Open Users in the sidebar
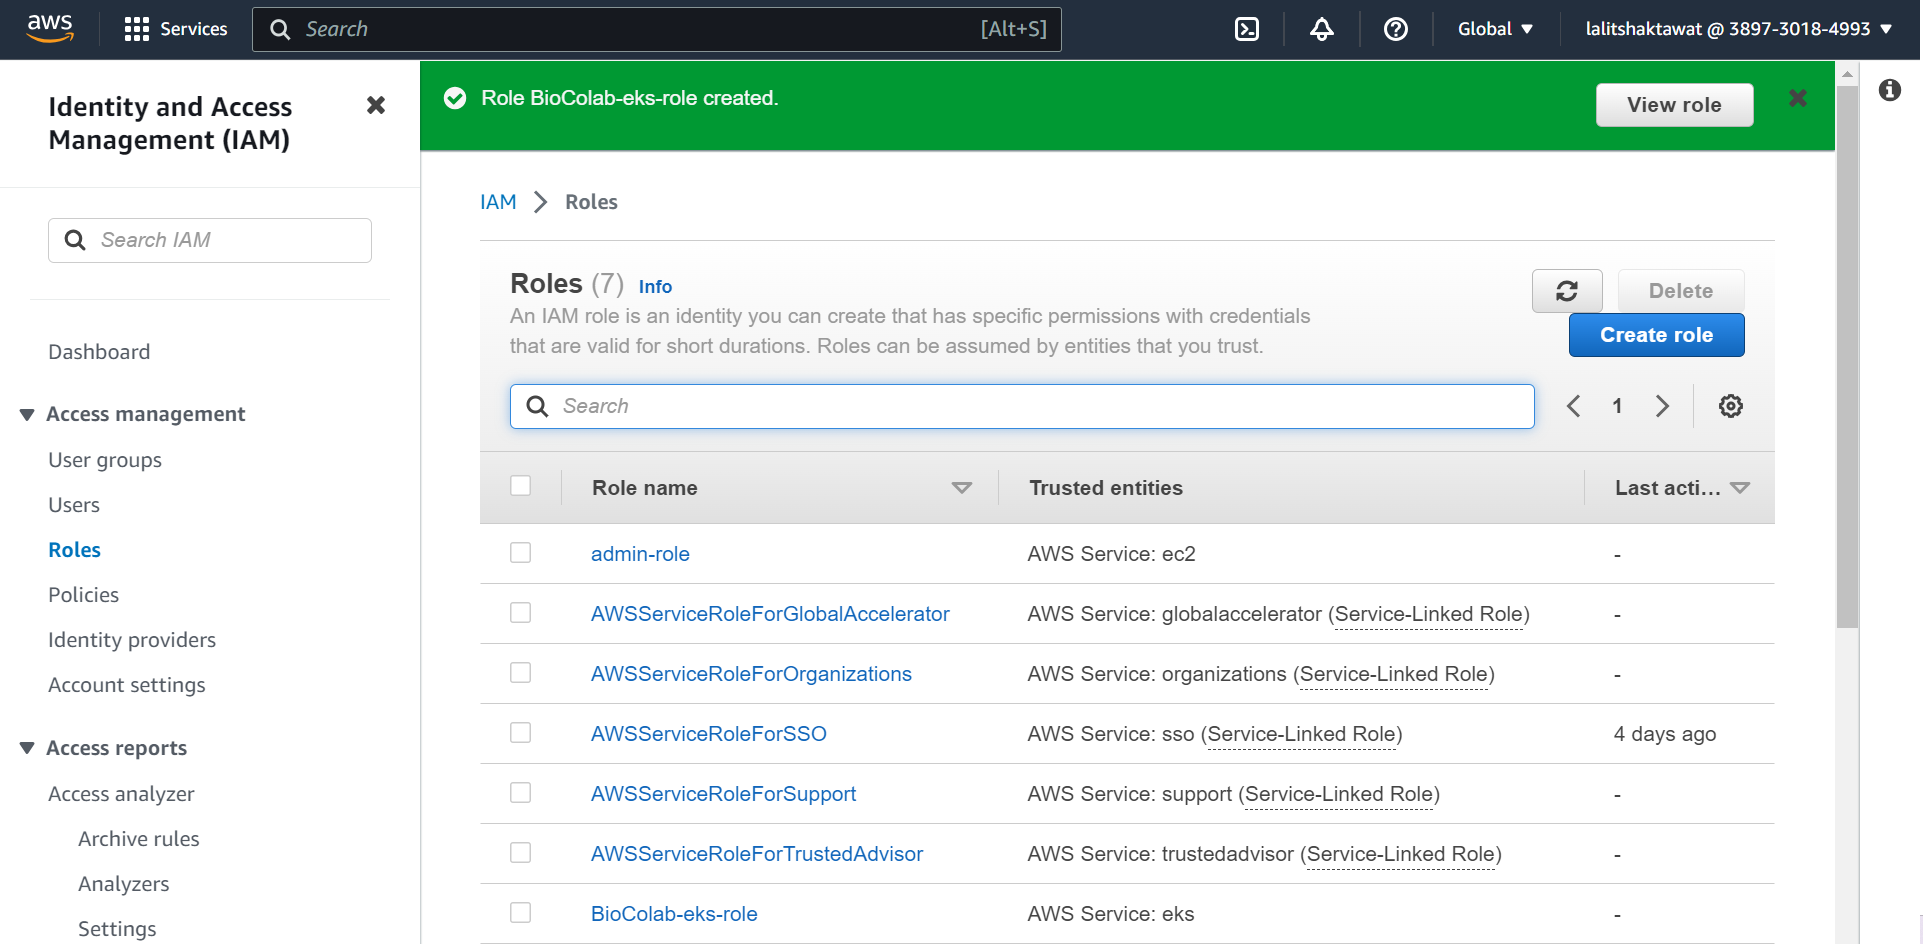Viewport: 1923px width, 944px height. pos(74,505)
